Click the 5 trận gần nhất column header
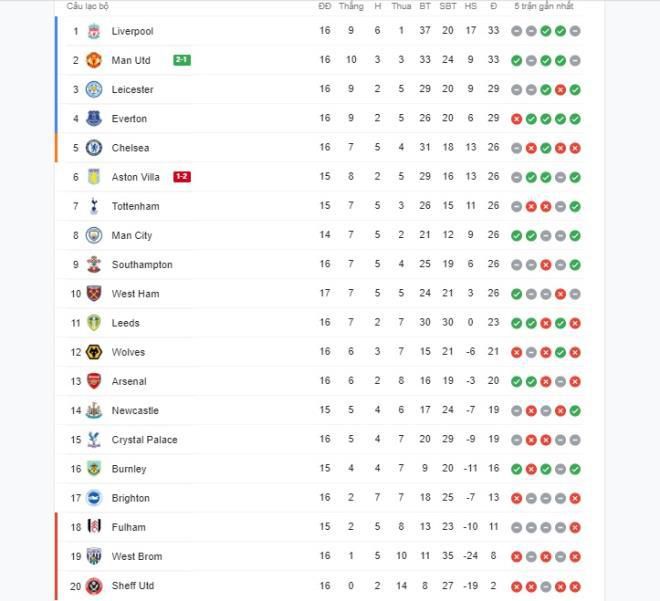This screenshot has height=601, width=660. 544,6
